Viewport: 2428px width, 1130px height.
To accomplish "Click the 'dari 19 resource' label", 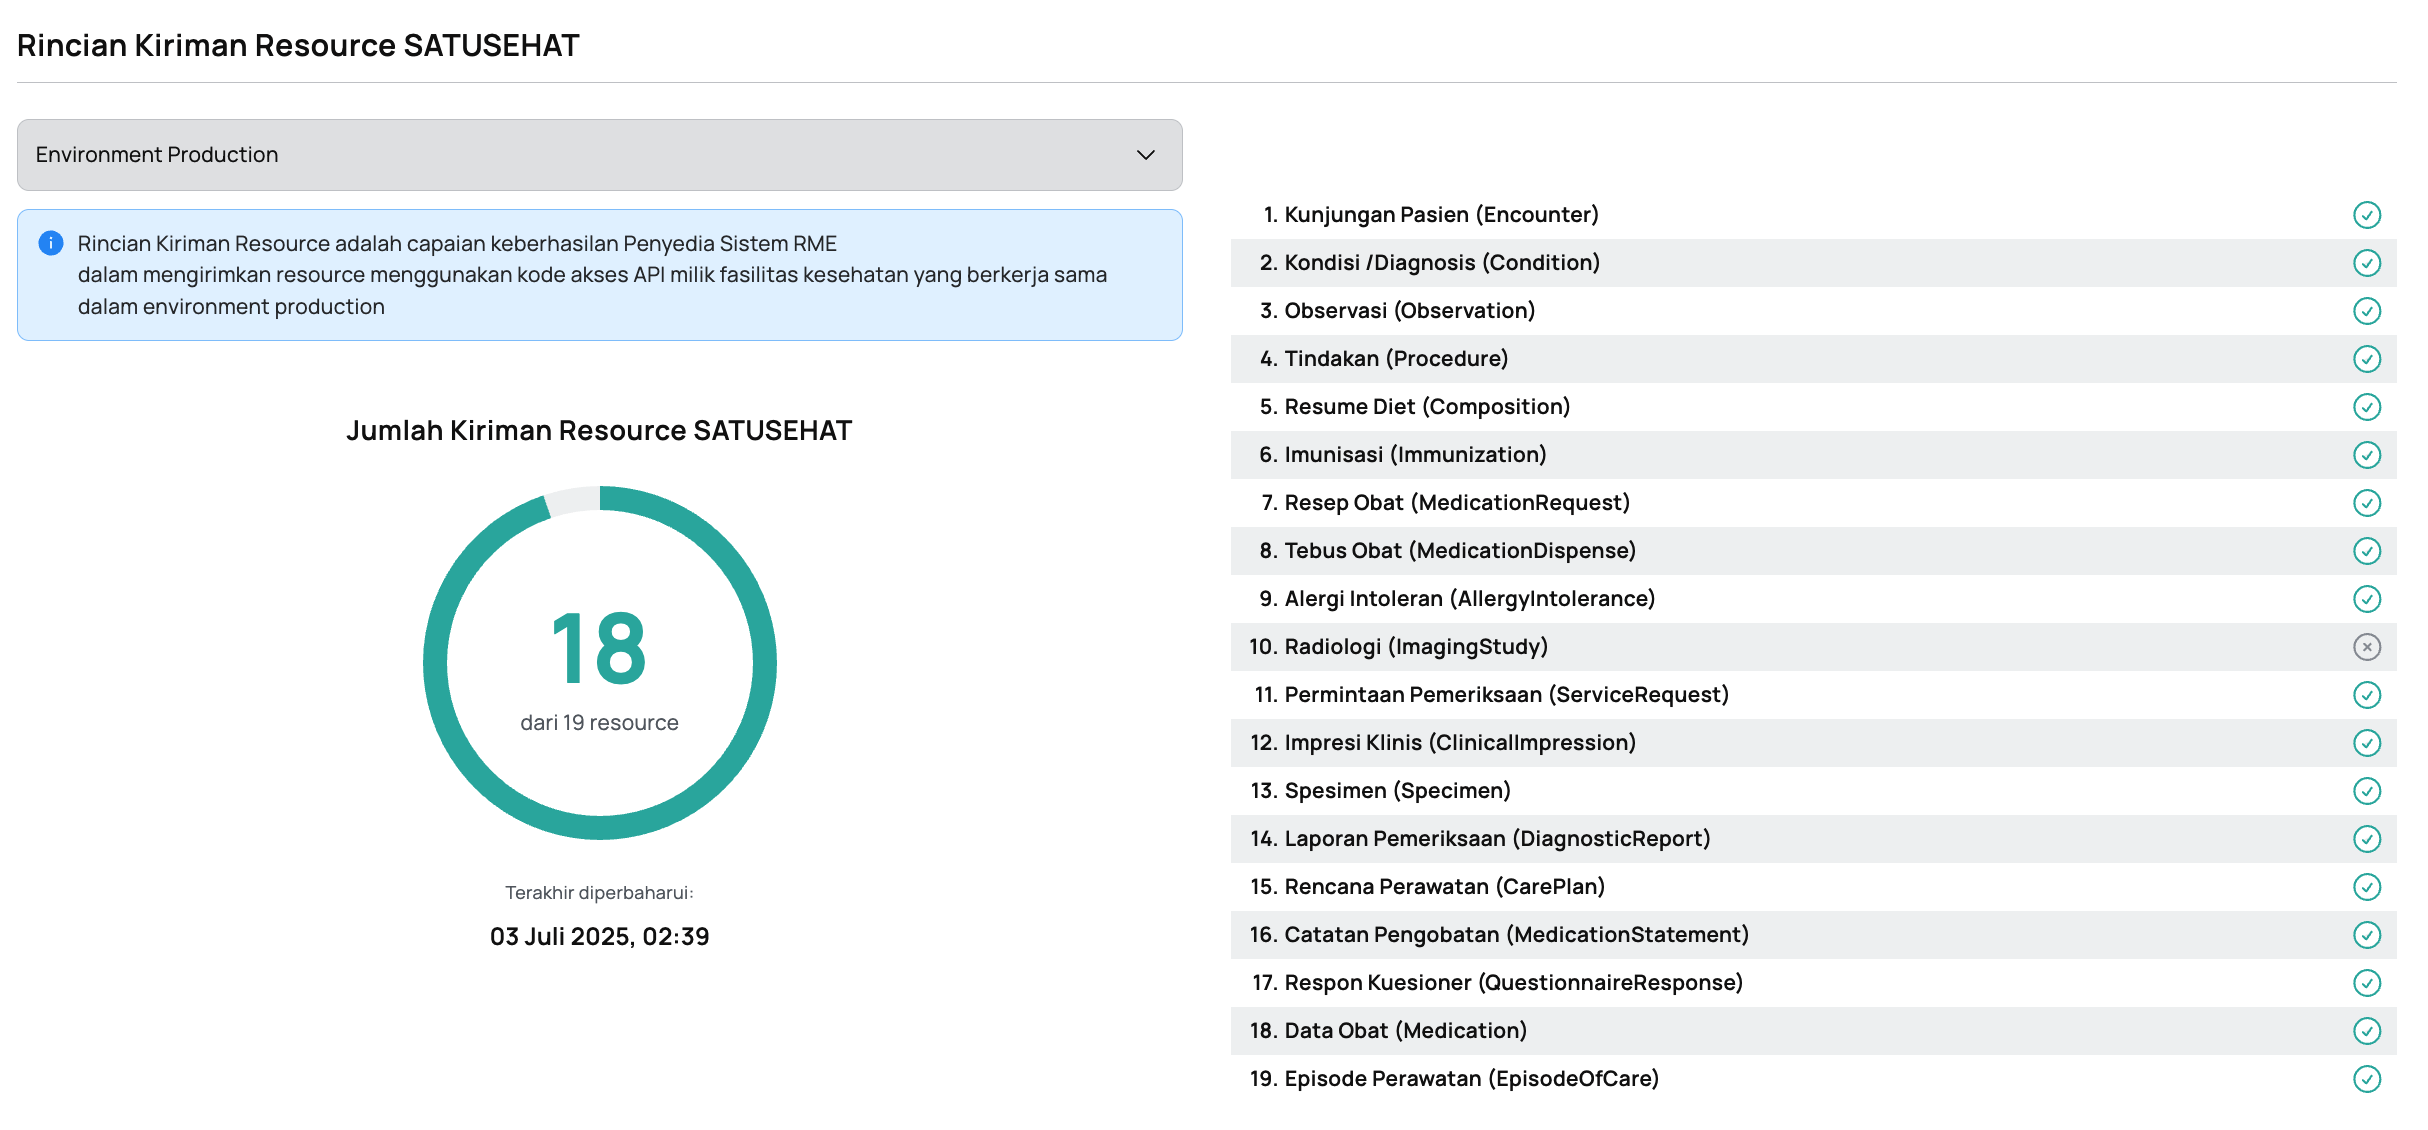I will click(x=599, y=723).
